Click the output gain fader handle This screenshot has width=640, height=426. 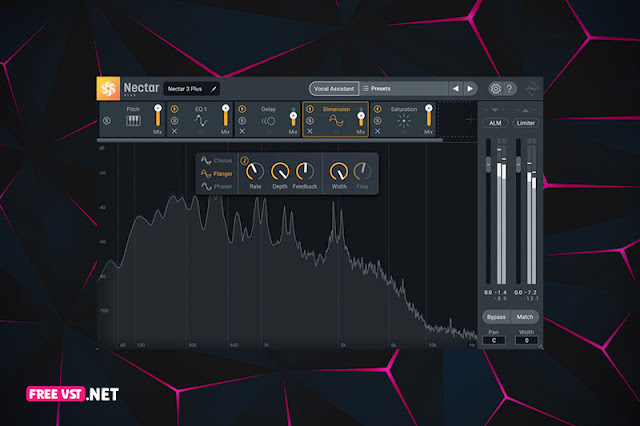518,164
